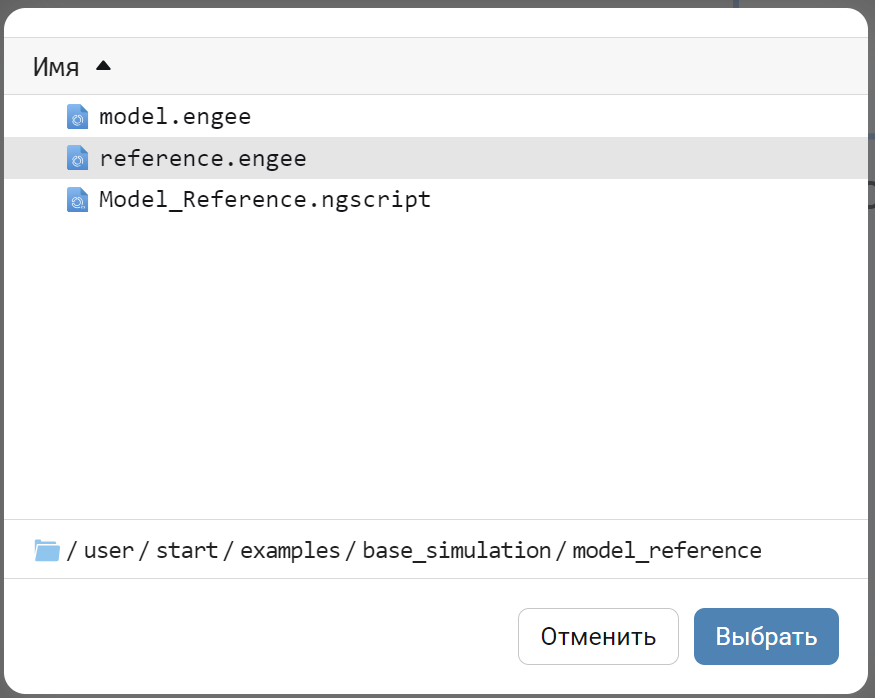Select the model.engee file name
875x698 pixels.
(x=175, y=117)
